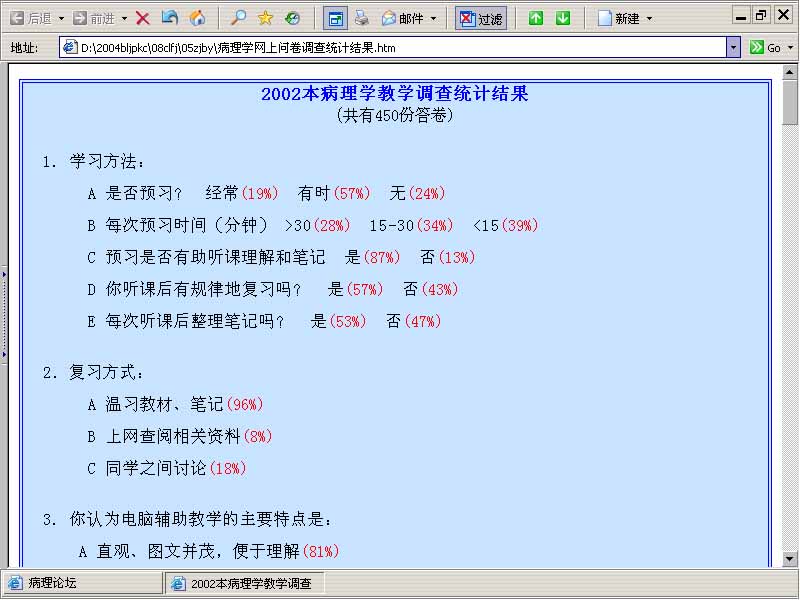Image resolution: width=800 pixels, height=600 pixels.
Task: Open the search magnifier icon
Action: pos(238,18)
